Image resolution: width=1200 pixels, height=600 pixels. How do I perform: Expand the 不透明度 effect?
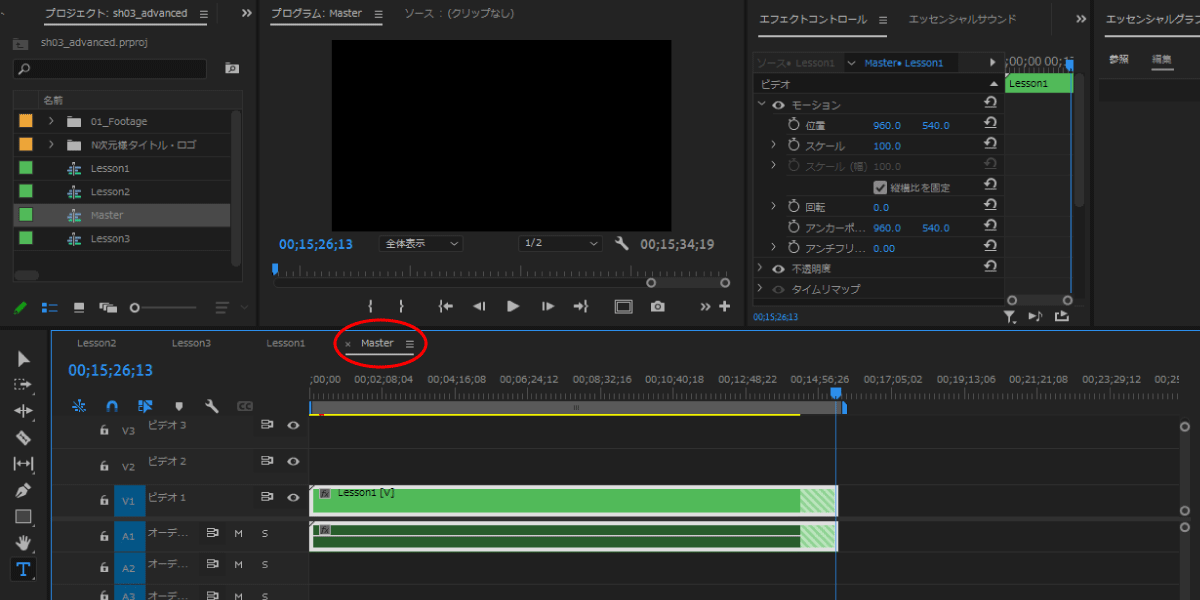(x=761, y=268)
